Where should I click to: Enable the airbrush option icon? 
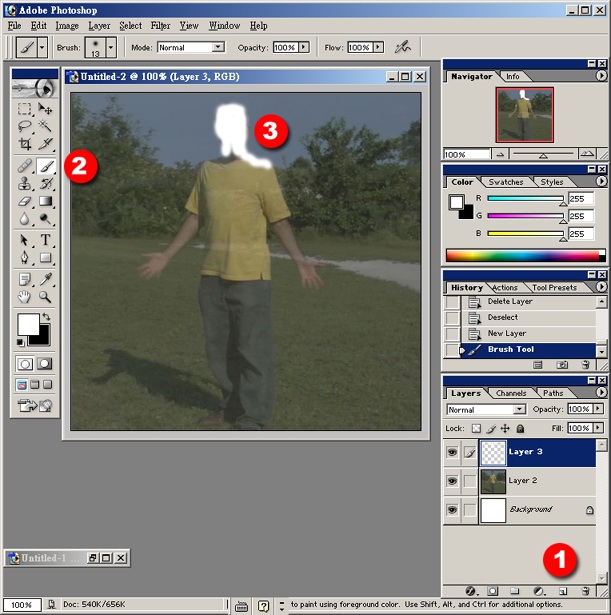pyautogui.click(x=403, y=47)
